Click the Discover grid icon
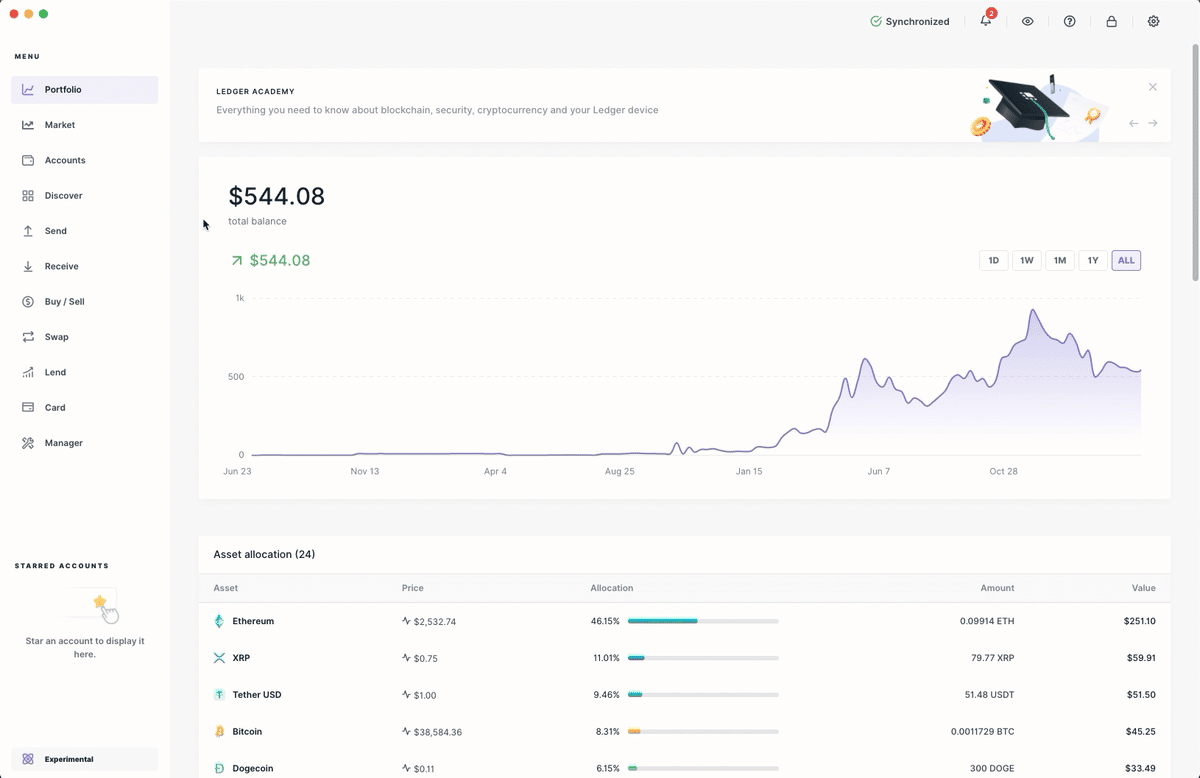This screenshot has height=778, width=1200. [x=28, y=196]
